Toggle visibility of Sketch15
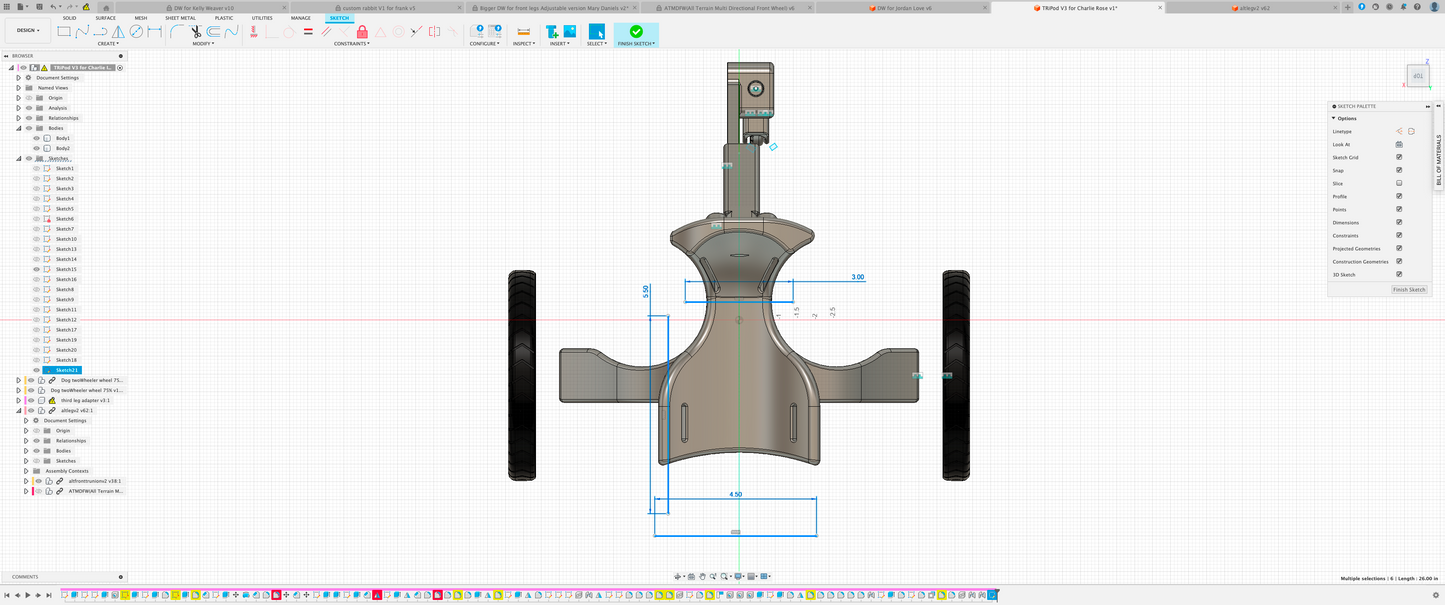The width and height of the screenshot is (1445, 605). tap(36, 269)
